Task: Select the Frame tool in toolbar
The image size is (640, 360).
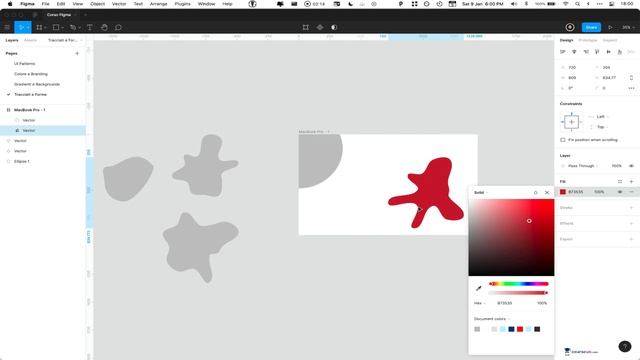Action: 39,27
